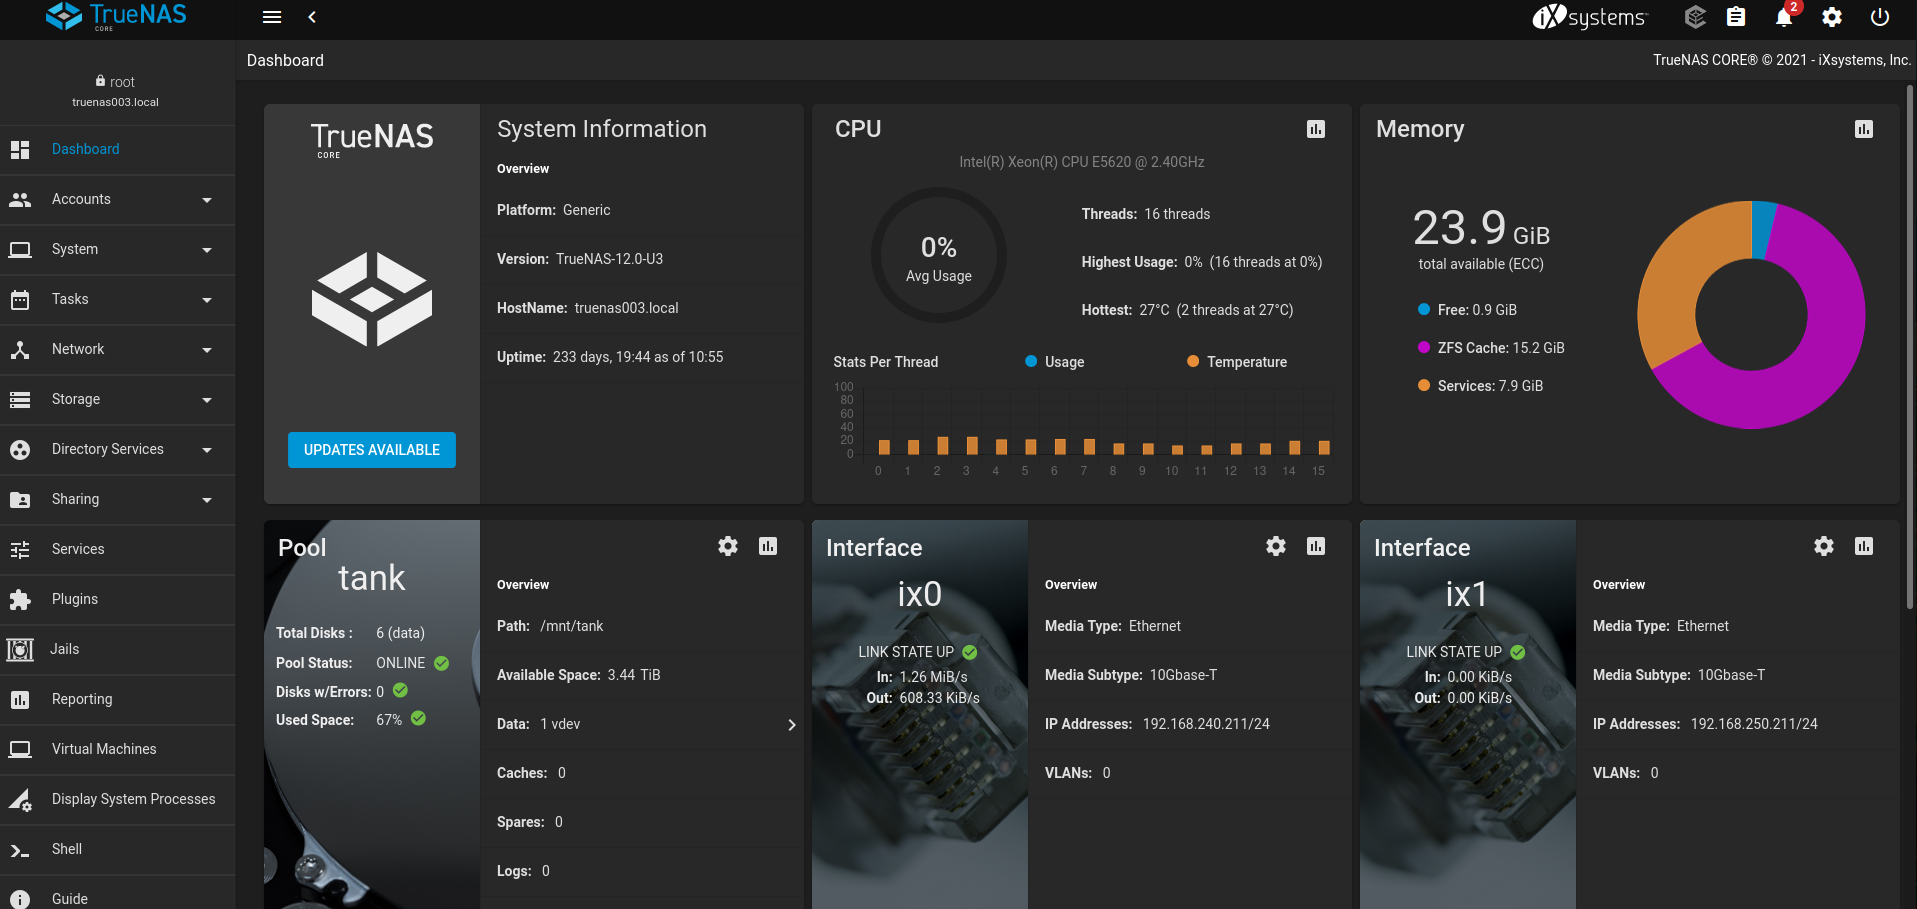
Task: Open Jails in the sidebar
Action: 117,649
